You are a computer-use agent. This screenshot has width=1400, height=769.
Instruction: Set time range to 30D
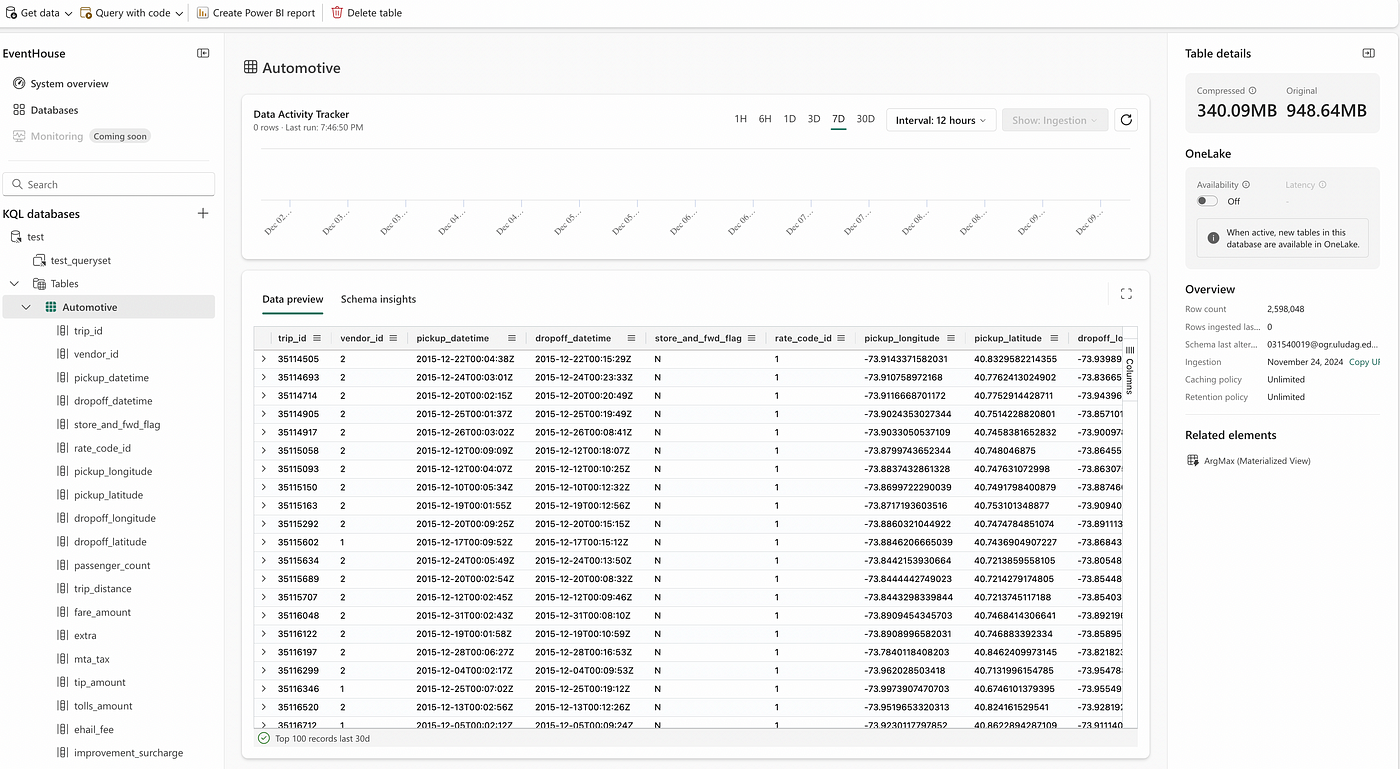(865, 119)
